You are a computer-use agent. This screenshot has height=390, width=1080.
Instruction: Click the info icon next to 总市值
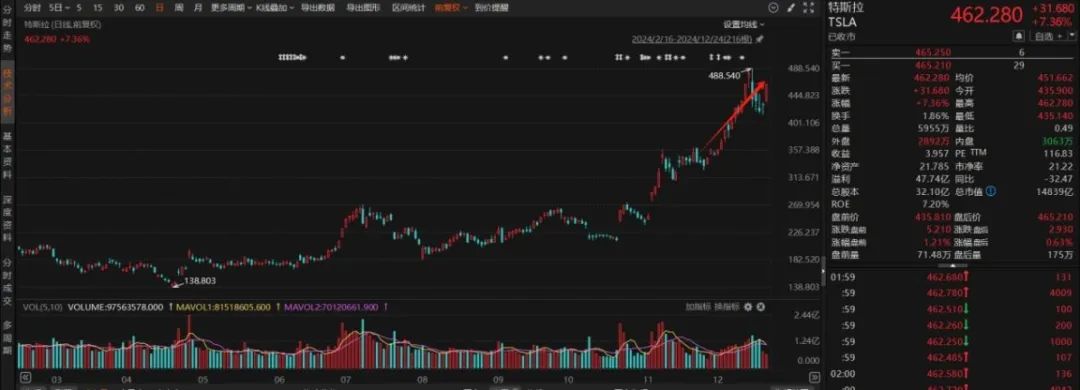coord(990,192)
